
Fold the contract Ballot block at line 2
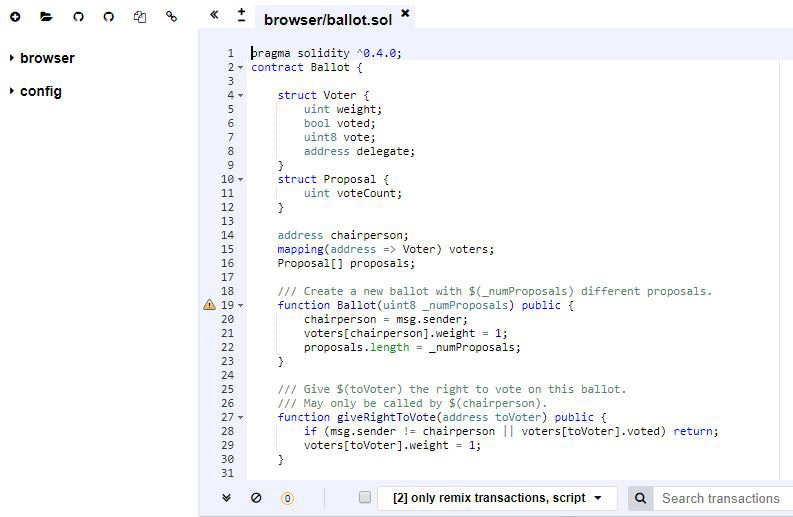click(x=241, y=68)
